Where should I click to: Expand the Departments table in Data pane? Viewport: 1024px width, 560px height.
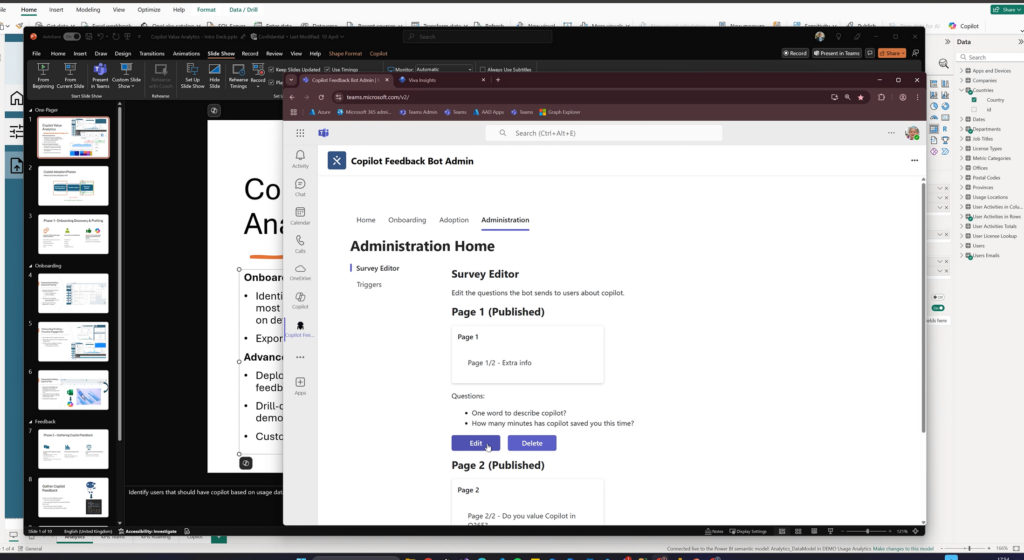(x=961, y=129)
